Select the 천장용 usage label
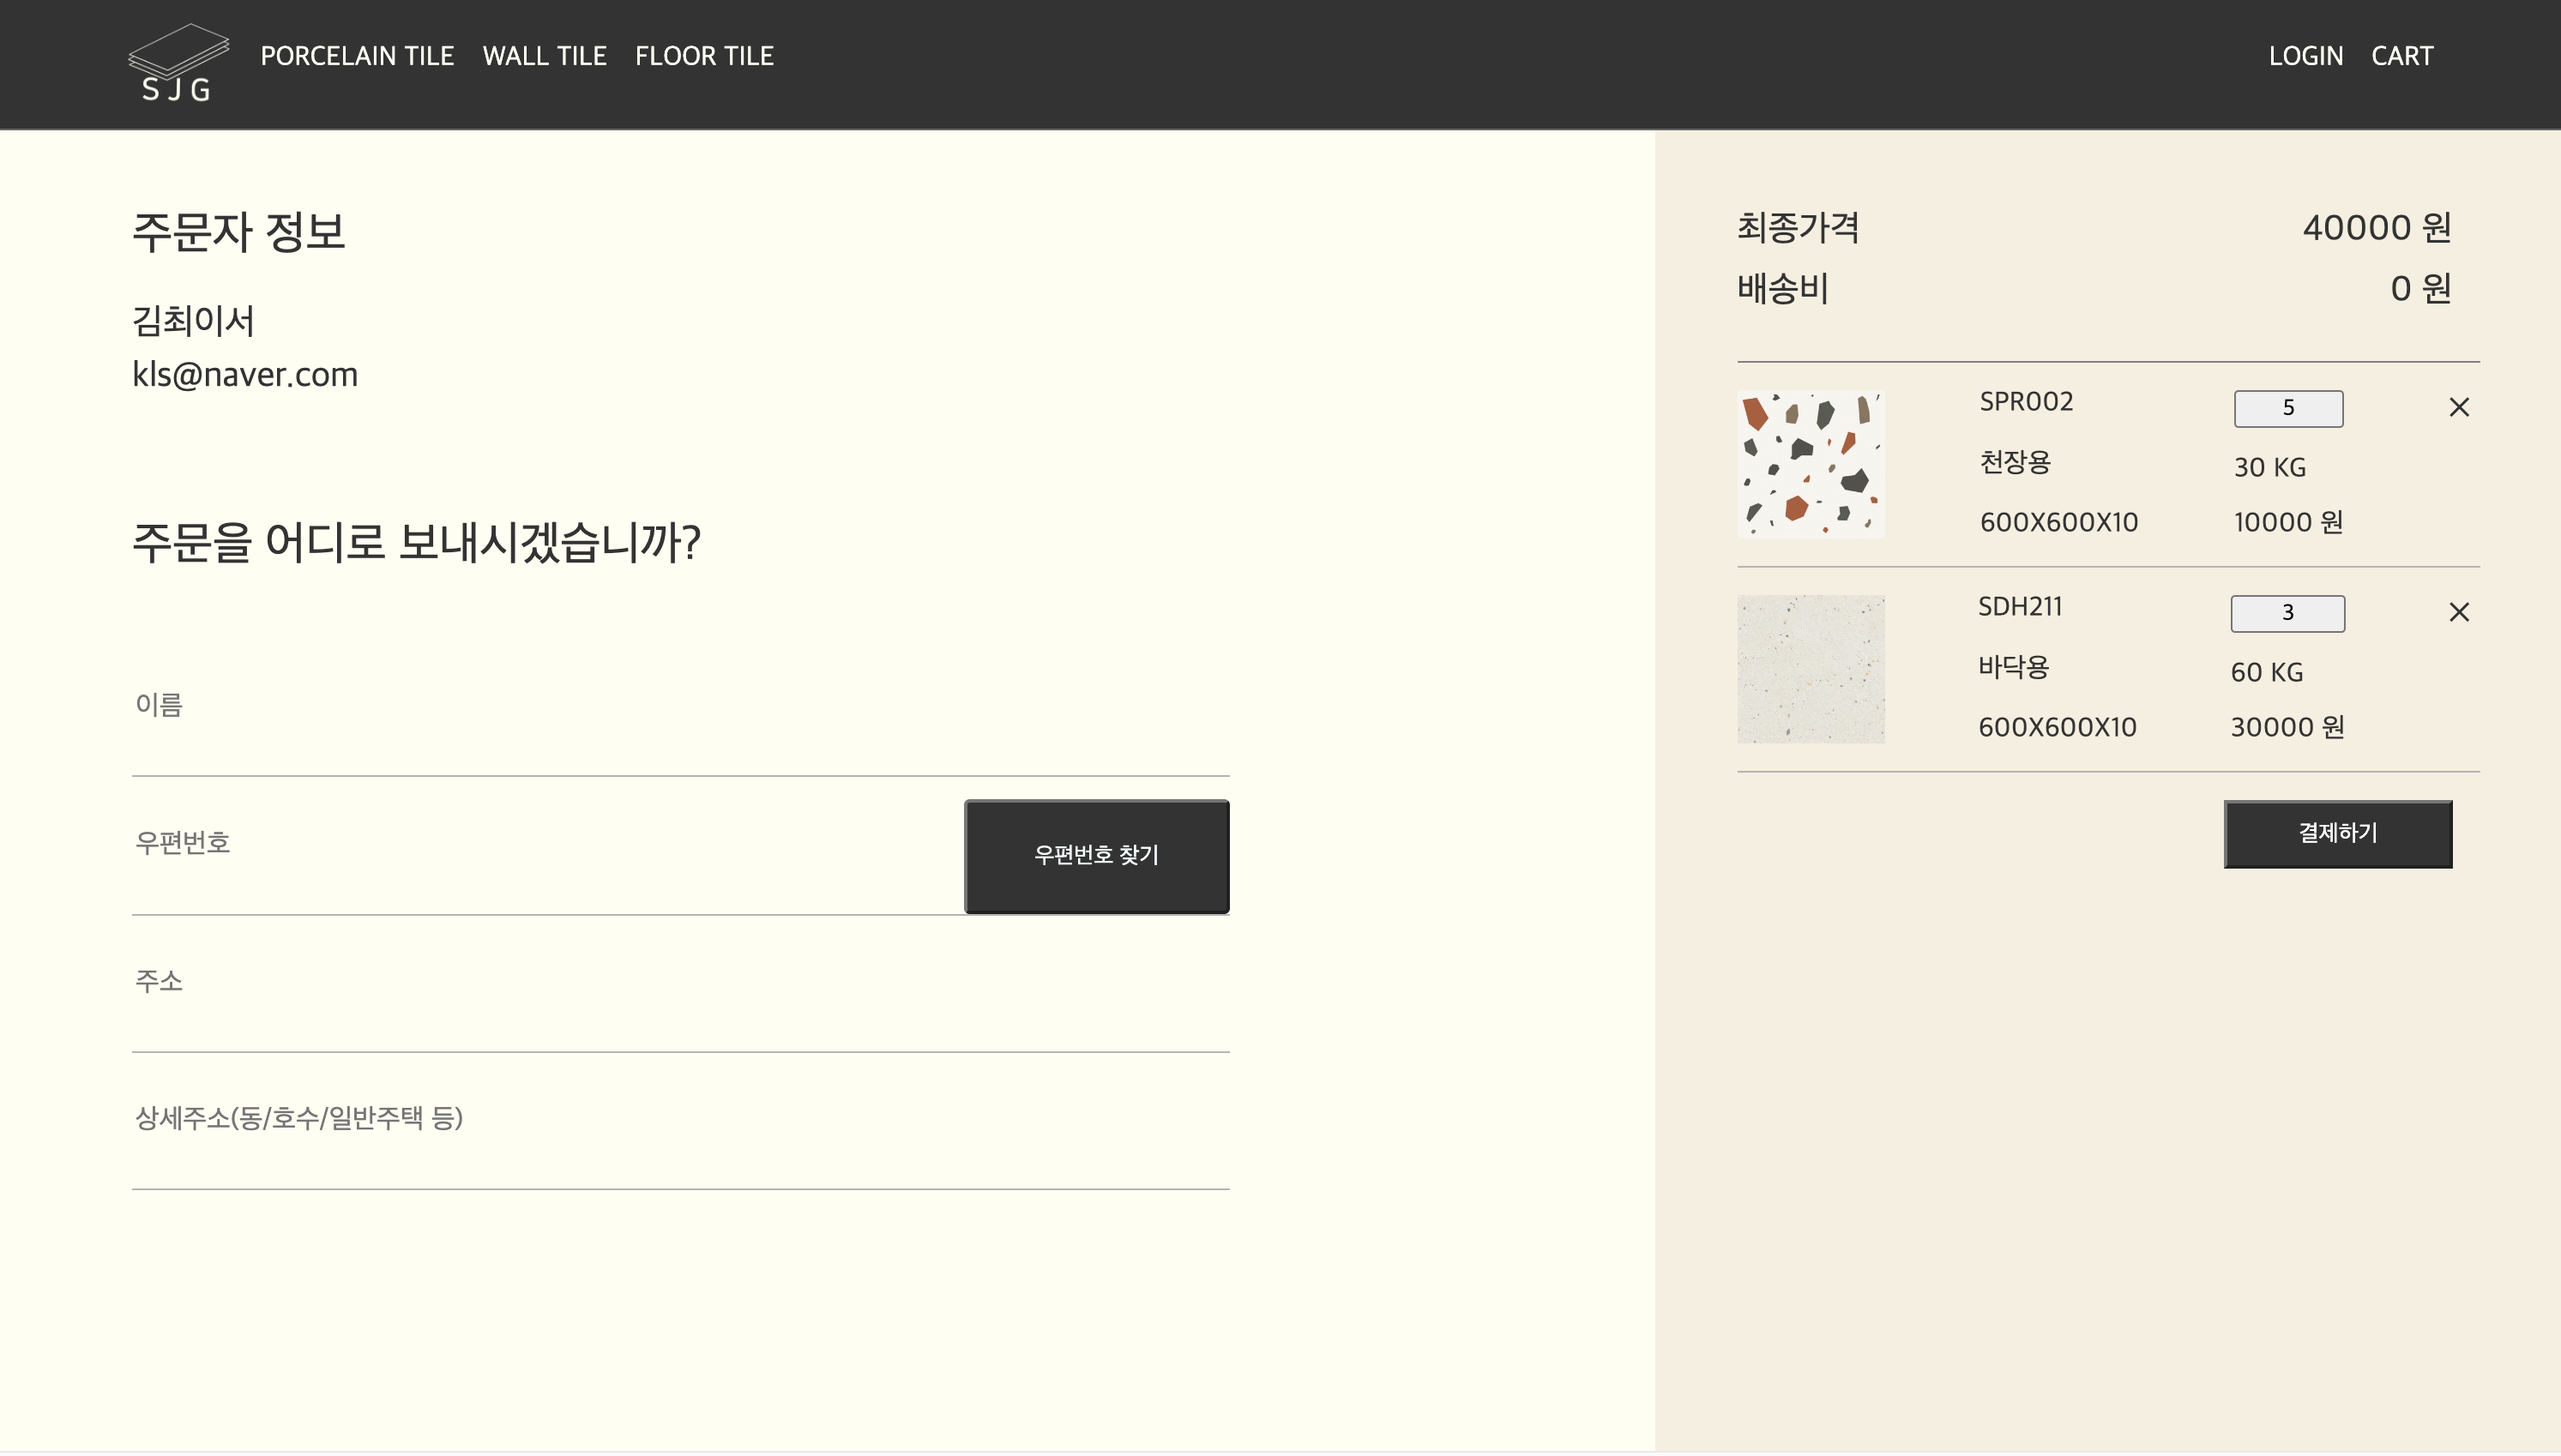Viewport: 2561px width, 1456px height. tap(2015, 462)
